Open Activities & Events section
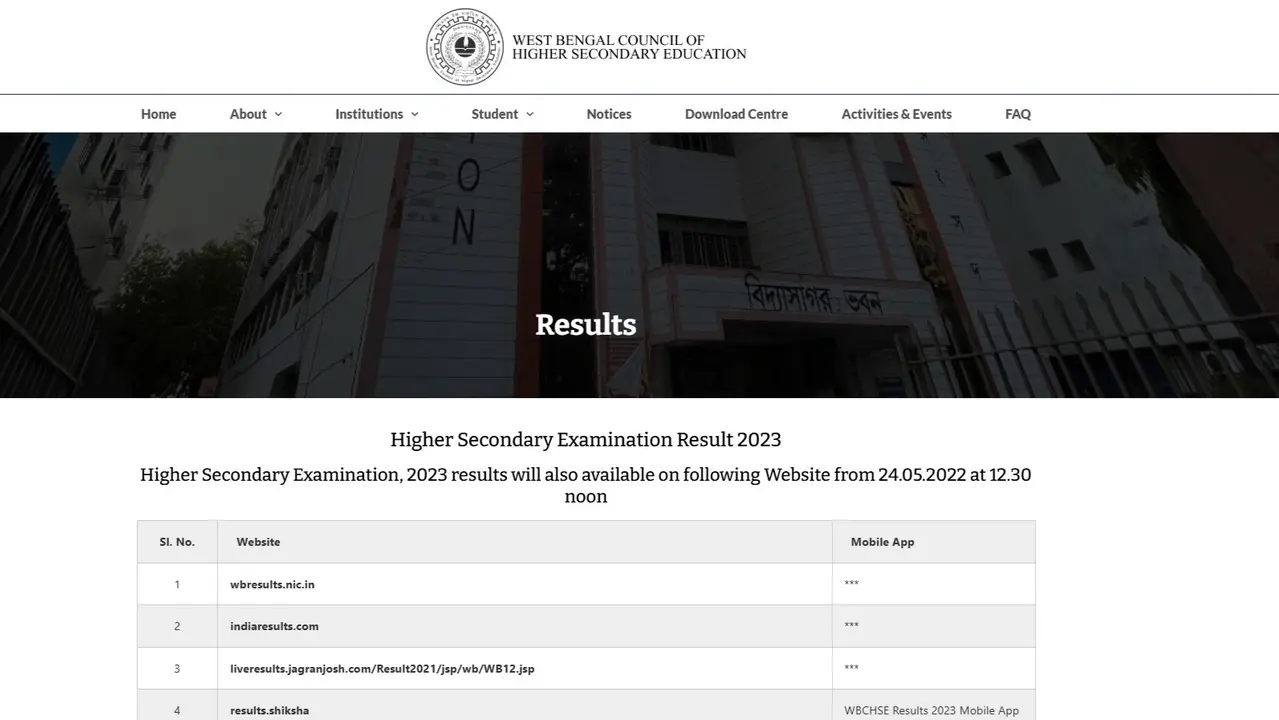This screenshot has width=1279, height=720. point(896,113)
